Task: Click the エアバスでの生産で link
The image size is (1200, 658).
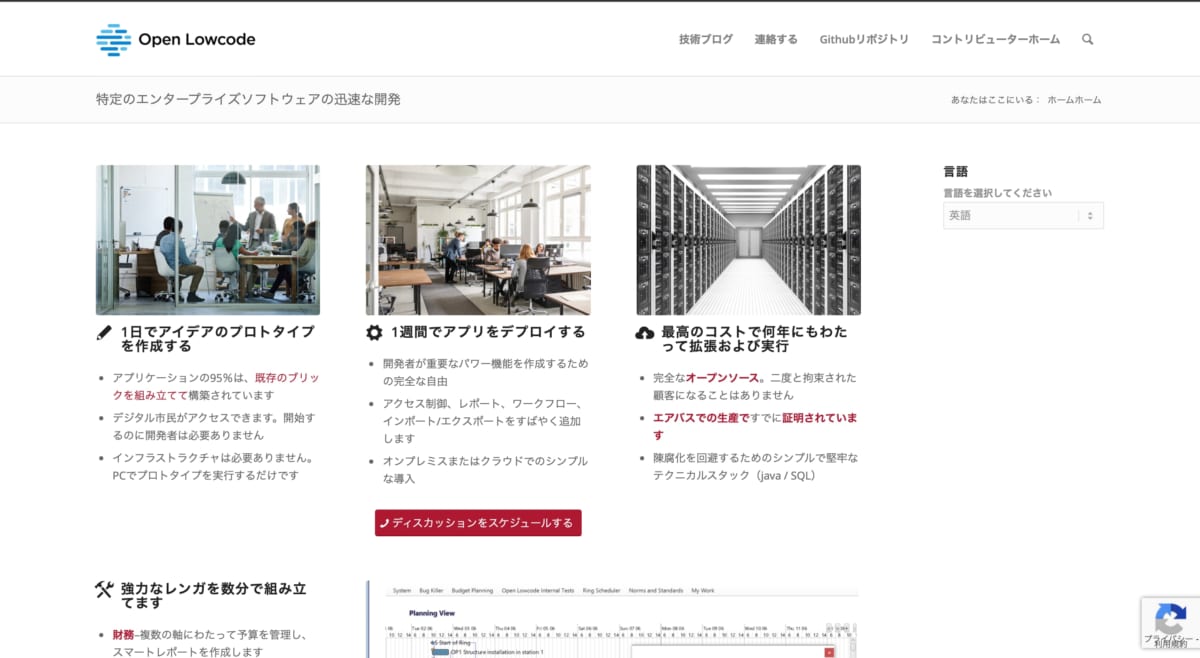Action: [700, 417]
